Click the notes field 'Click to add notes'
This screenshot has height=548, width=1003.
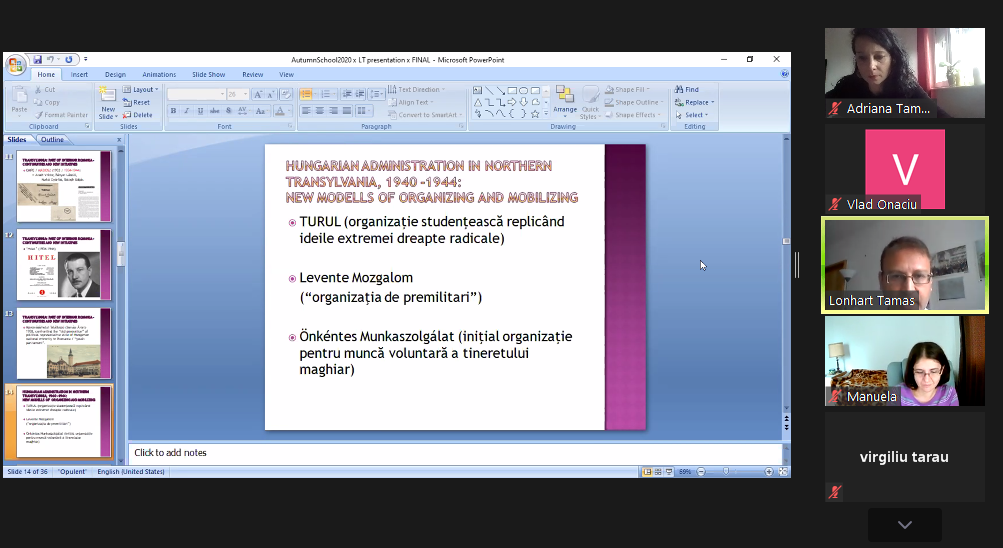coord(455,453)
